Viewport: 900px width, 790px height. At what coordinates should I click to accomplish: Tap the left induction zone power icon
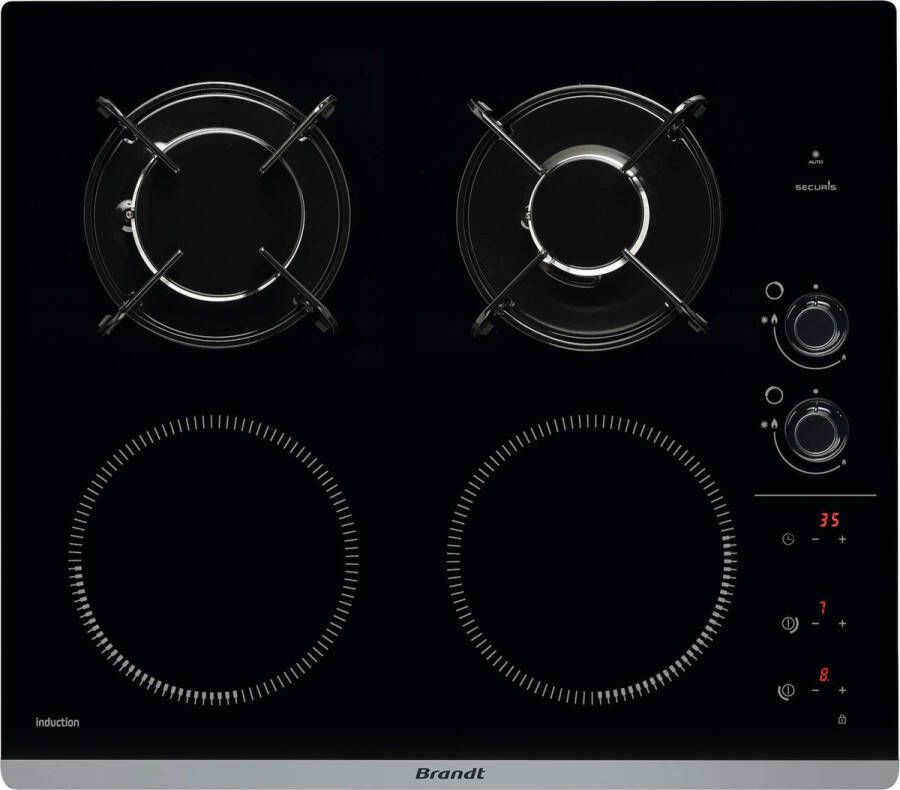[786, 690]
